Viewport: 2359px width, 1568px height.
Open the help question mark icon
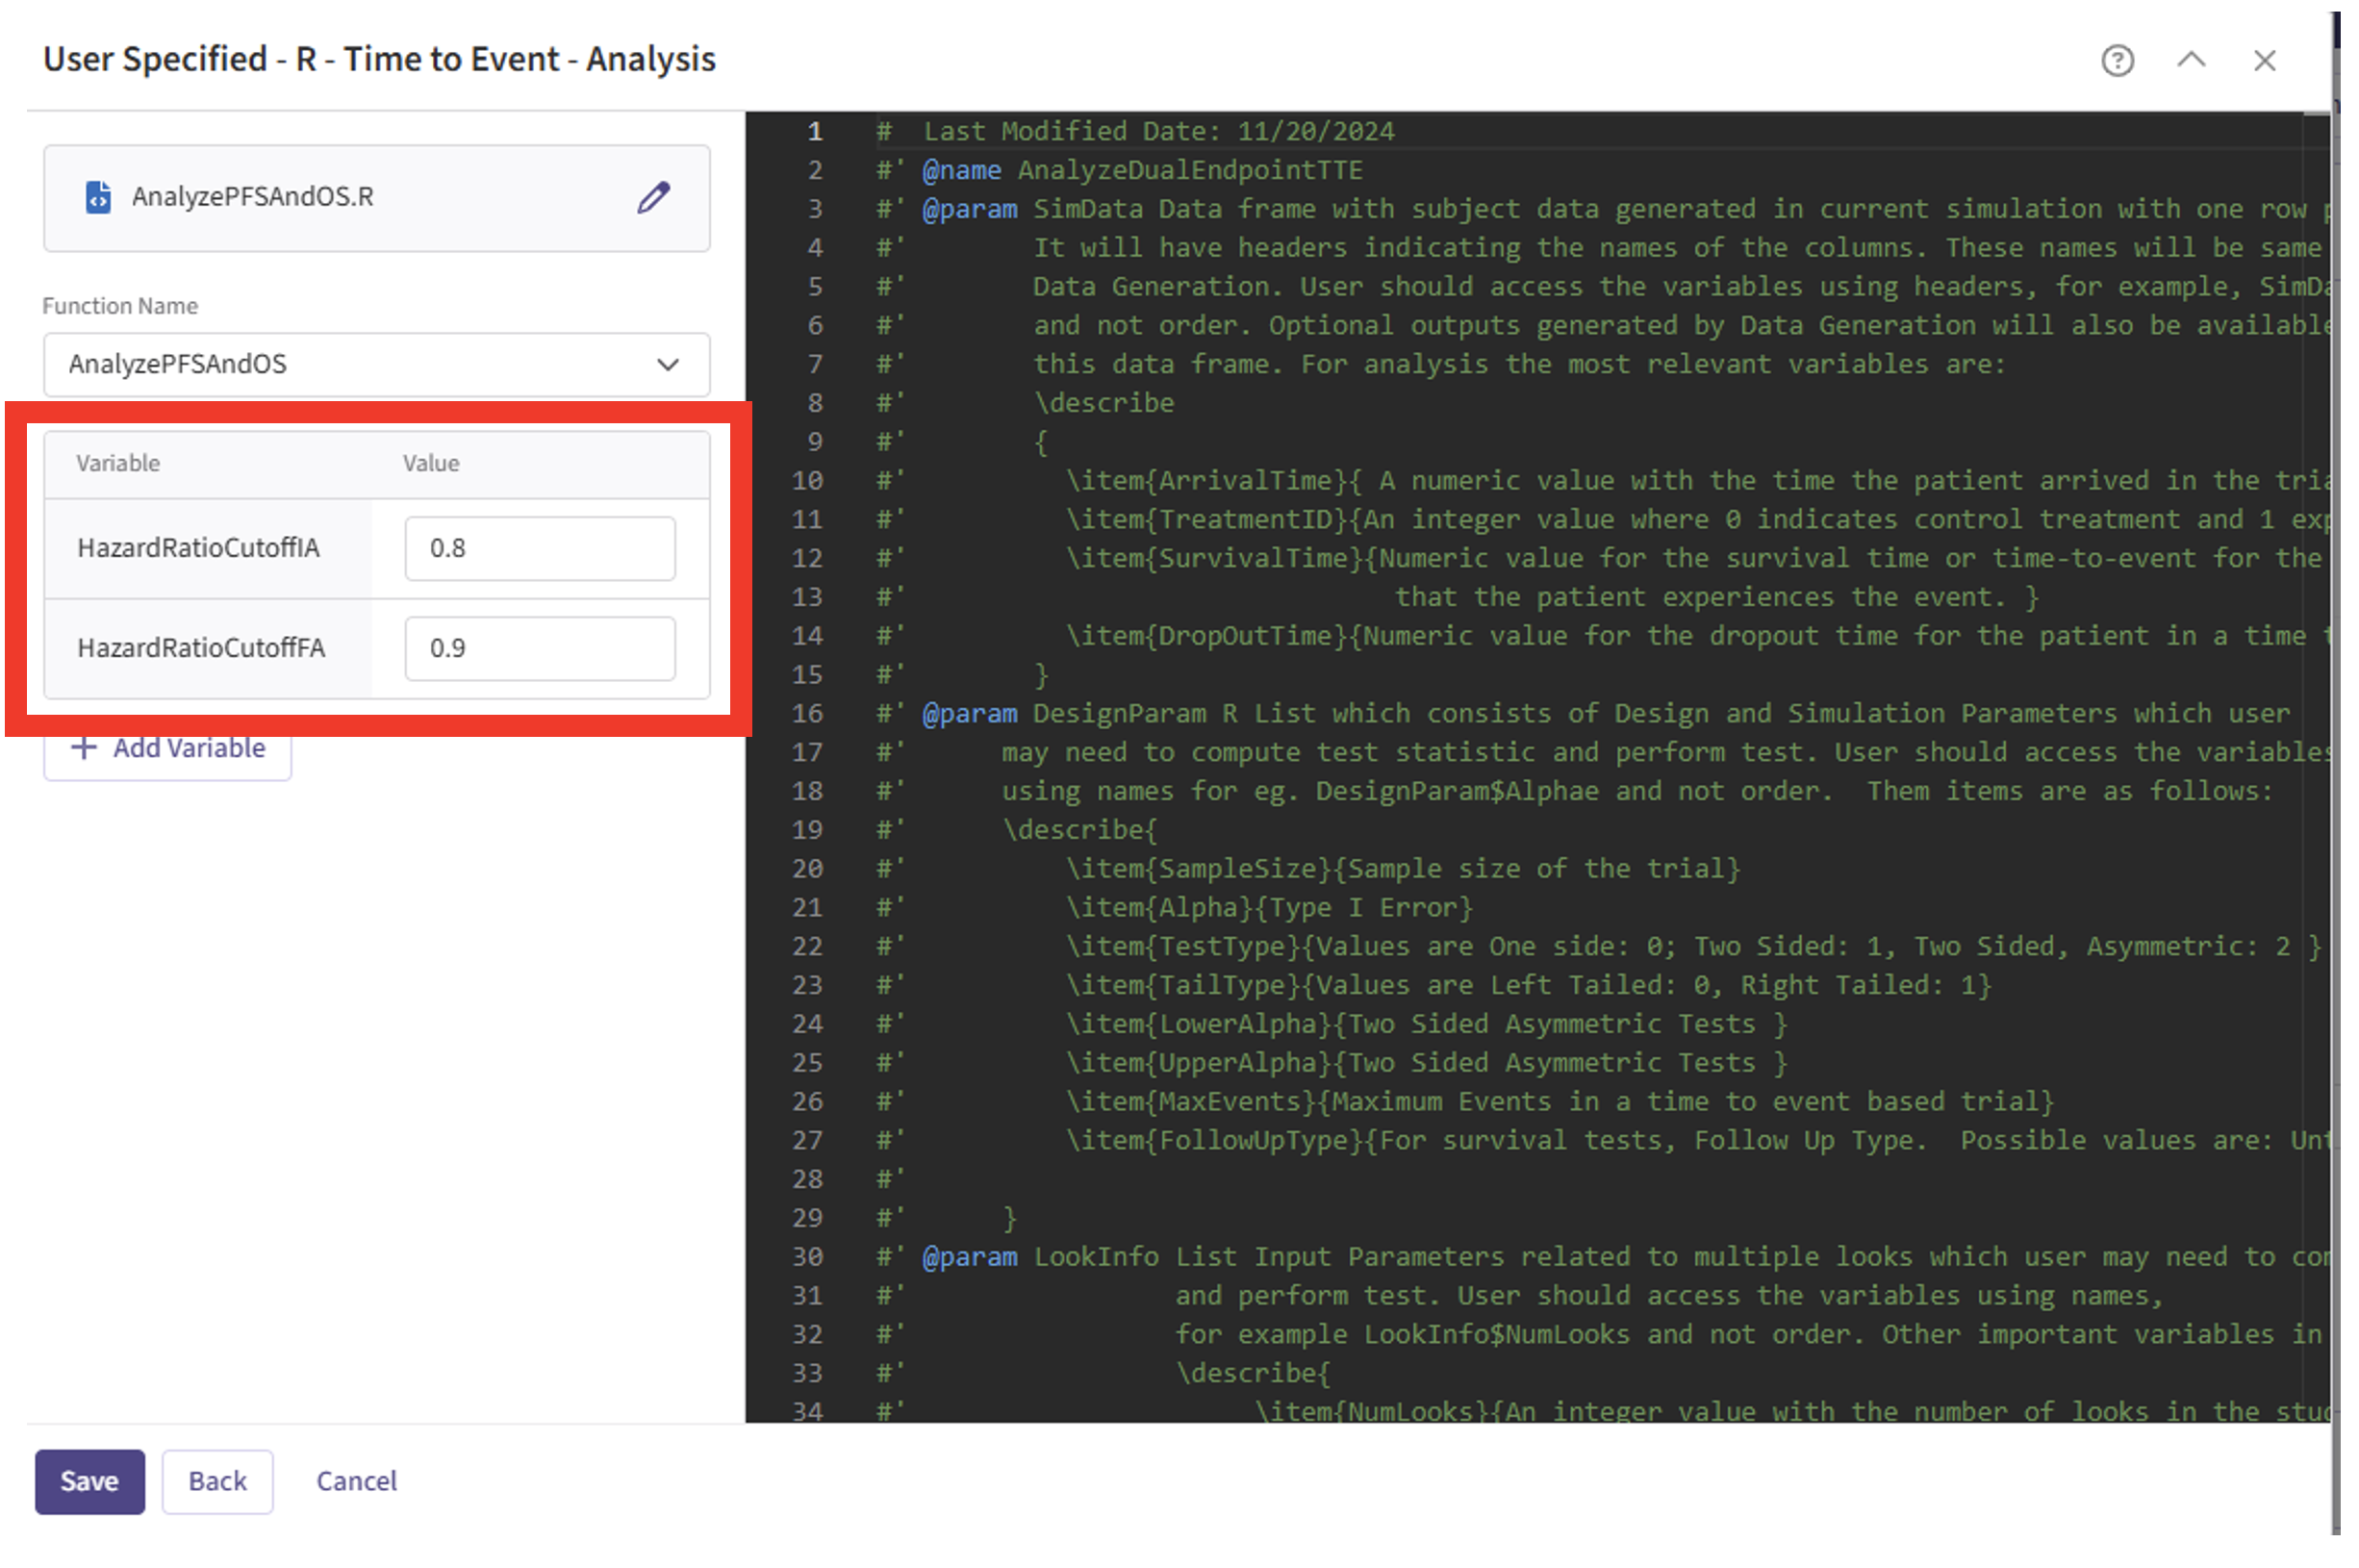pos(2116,61)
